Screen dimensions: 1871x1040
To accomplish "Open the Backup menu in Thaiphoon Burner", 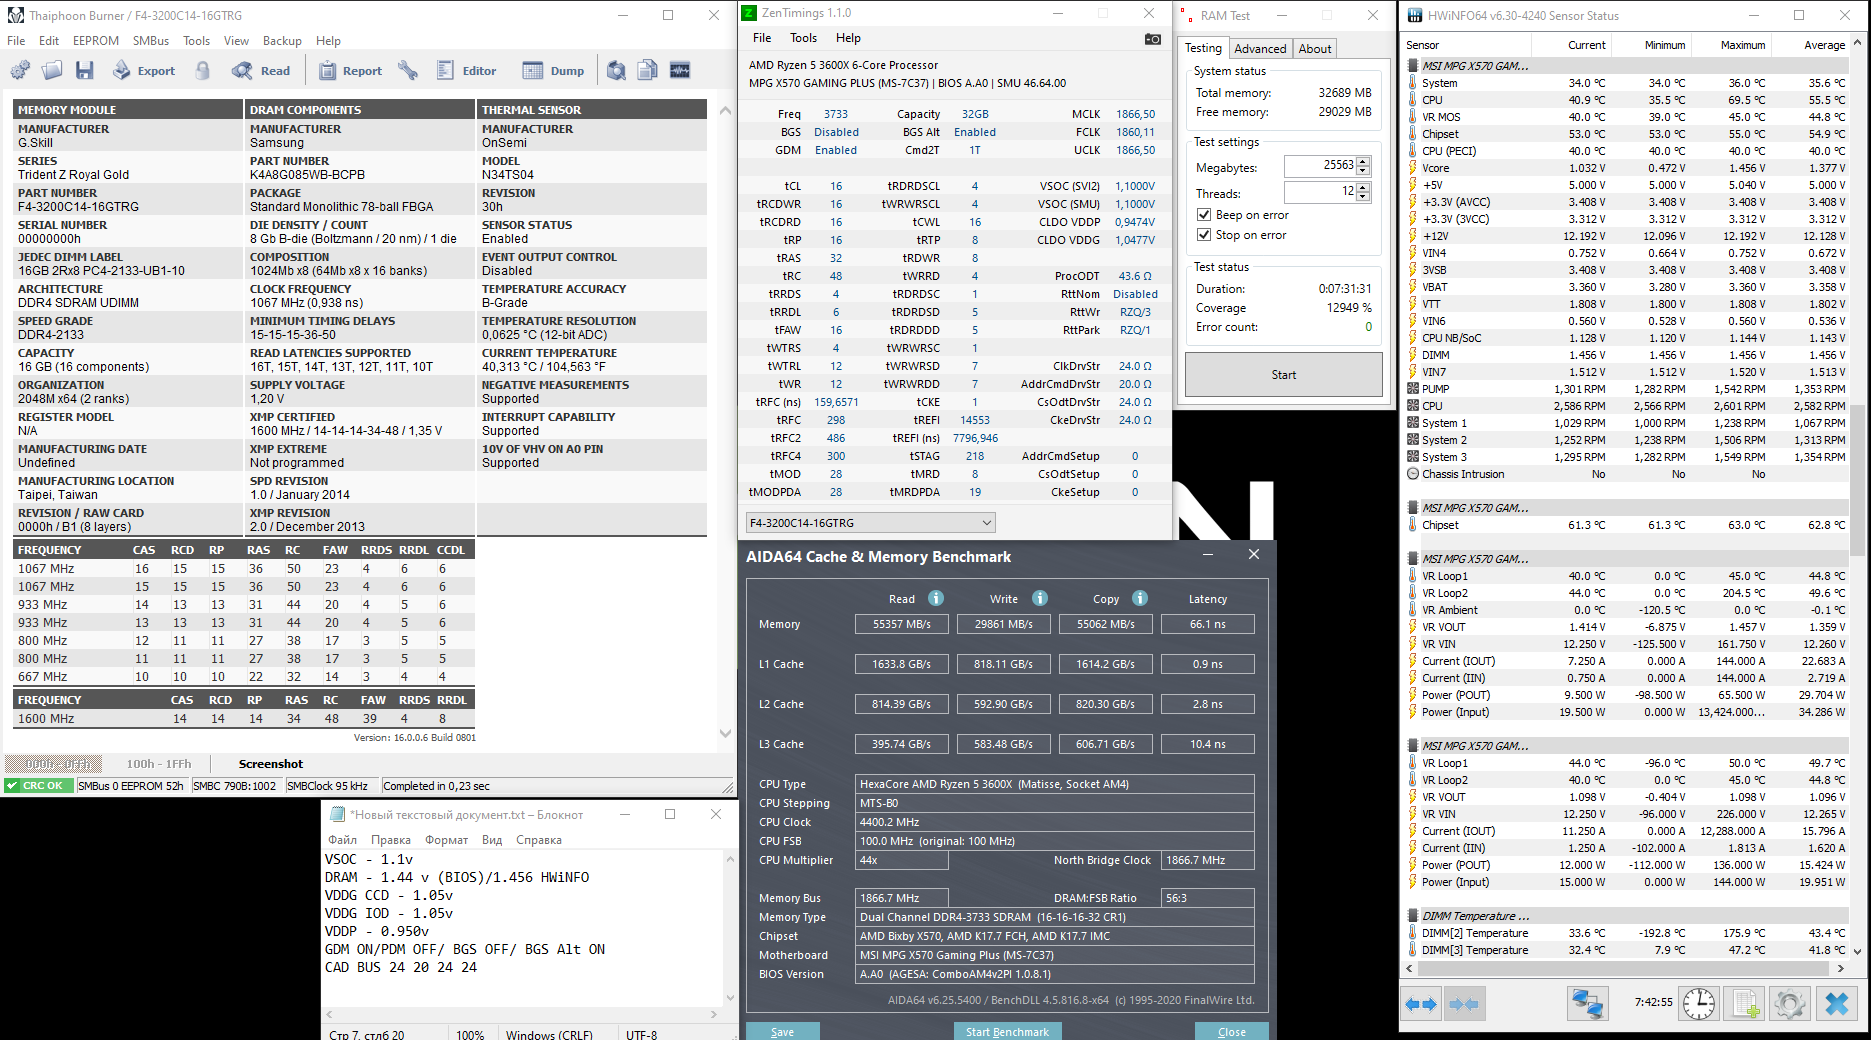I will click(x=282, y=41).
